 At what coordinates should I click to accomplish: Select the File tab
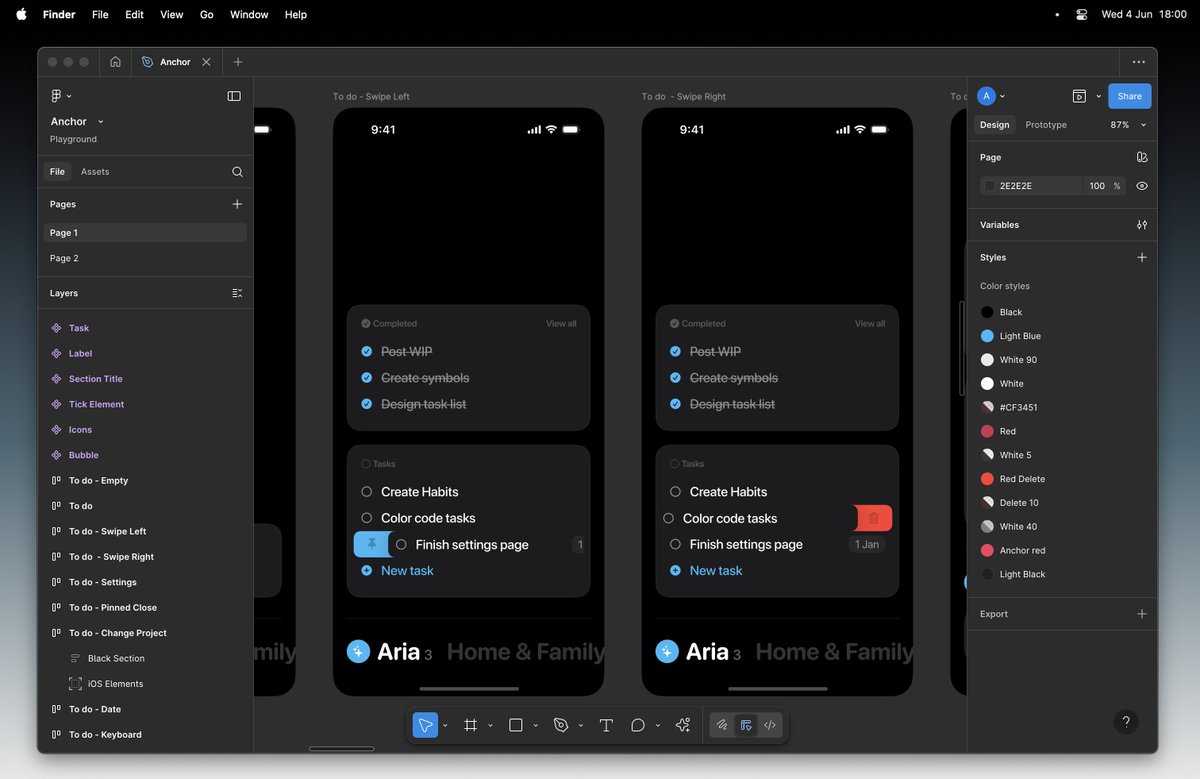pos(57,172)
